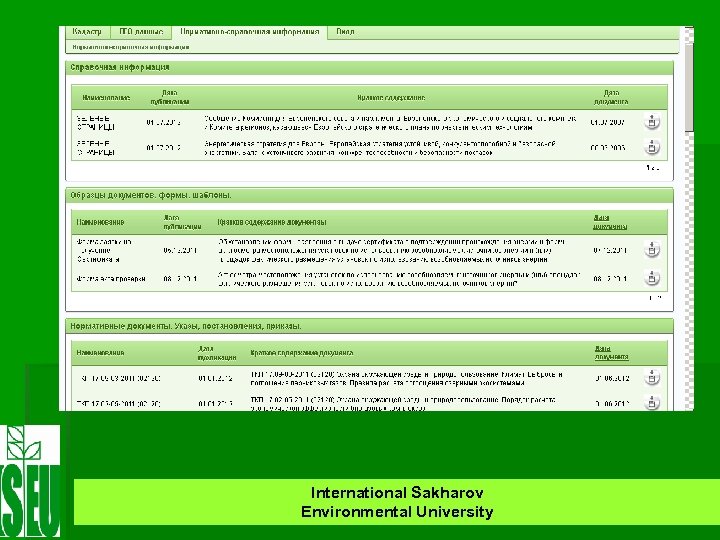The image size is (720, 540).
Task: Sort normative documents by 'Дата документа' header
Action: [611, 352]
